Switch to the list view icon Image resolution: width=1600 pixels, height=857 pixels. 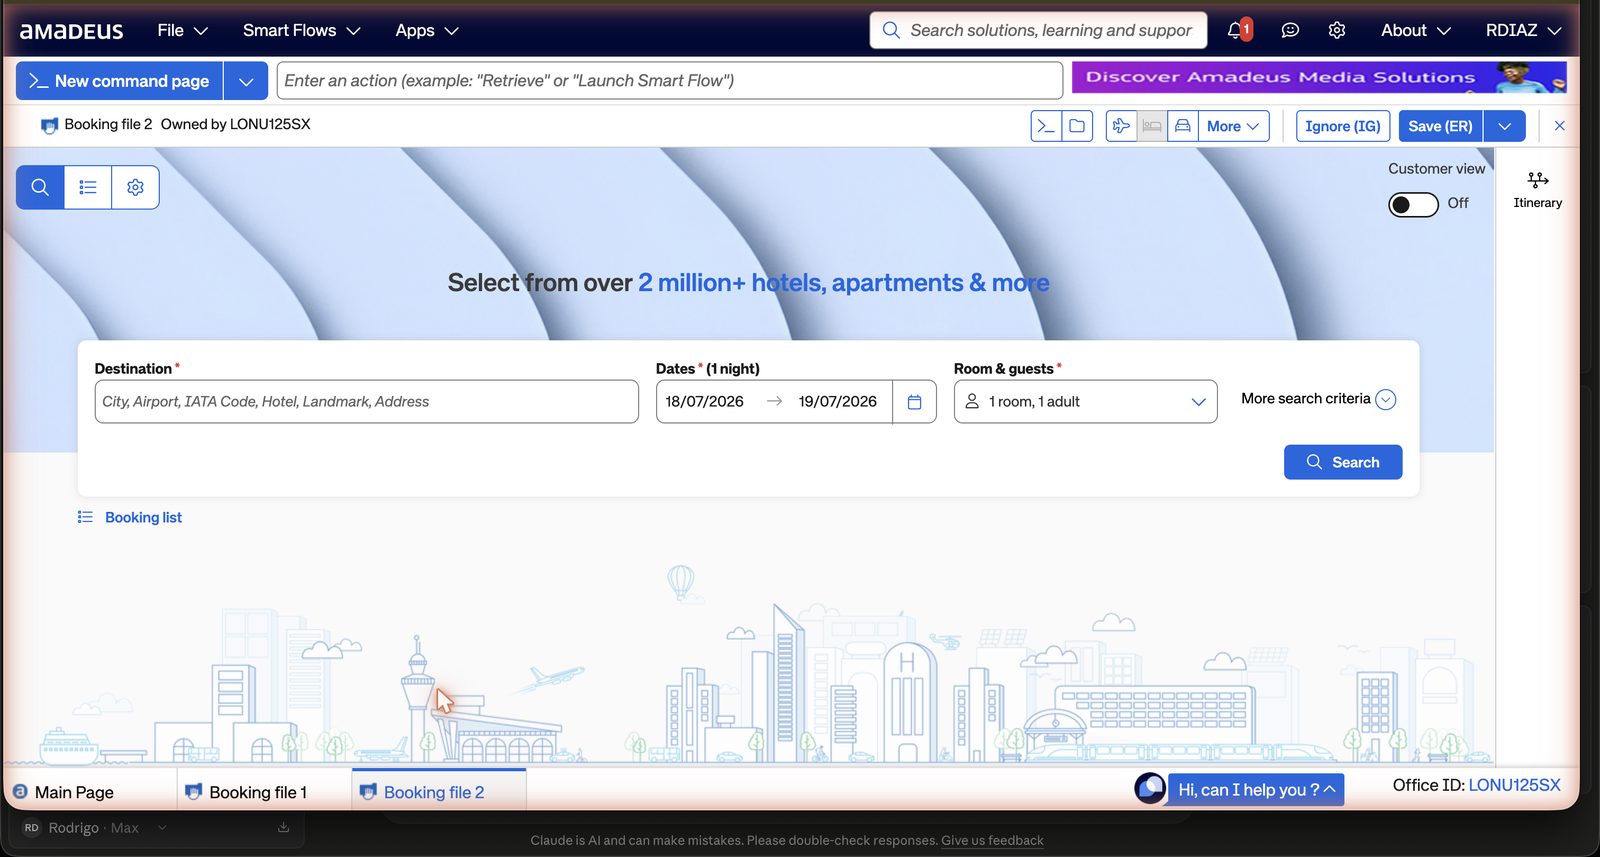coord(88,187)
